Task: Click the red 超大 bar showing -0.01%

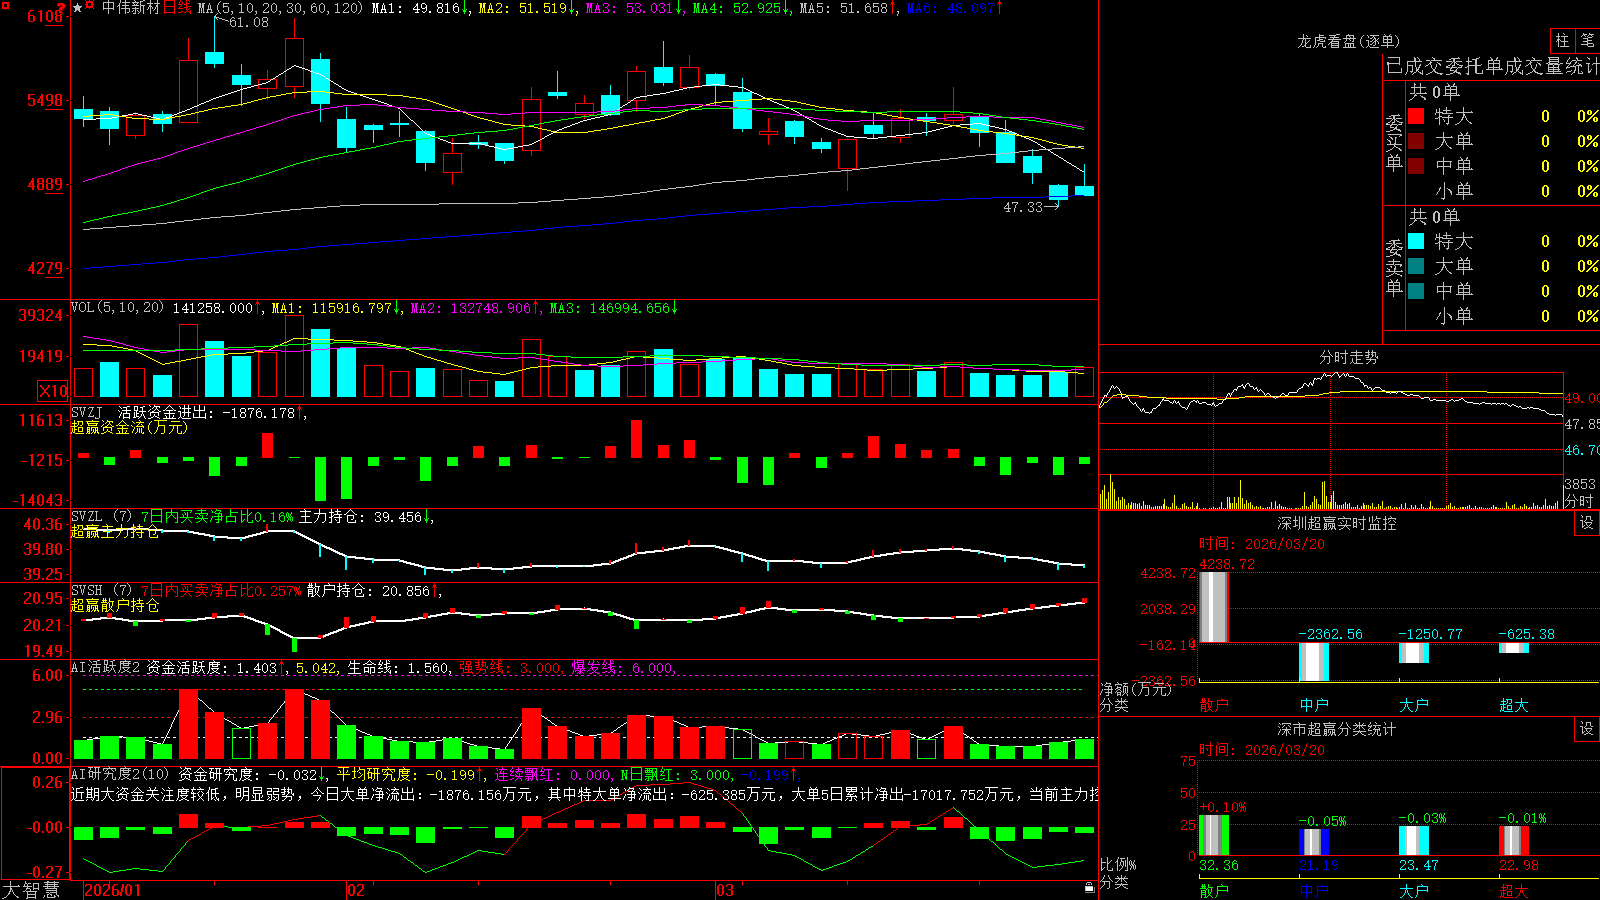Action: click(x=1514, y=840)
